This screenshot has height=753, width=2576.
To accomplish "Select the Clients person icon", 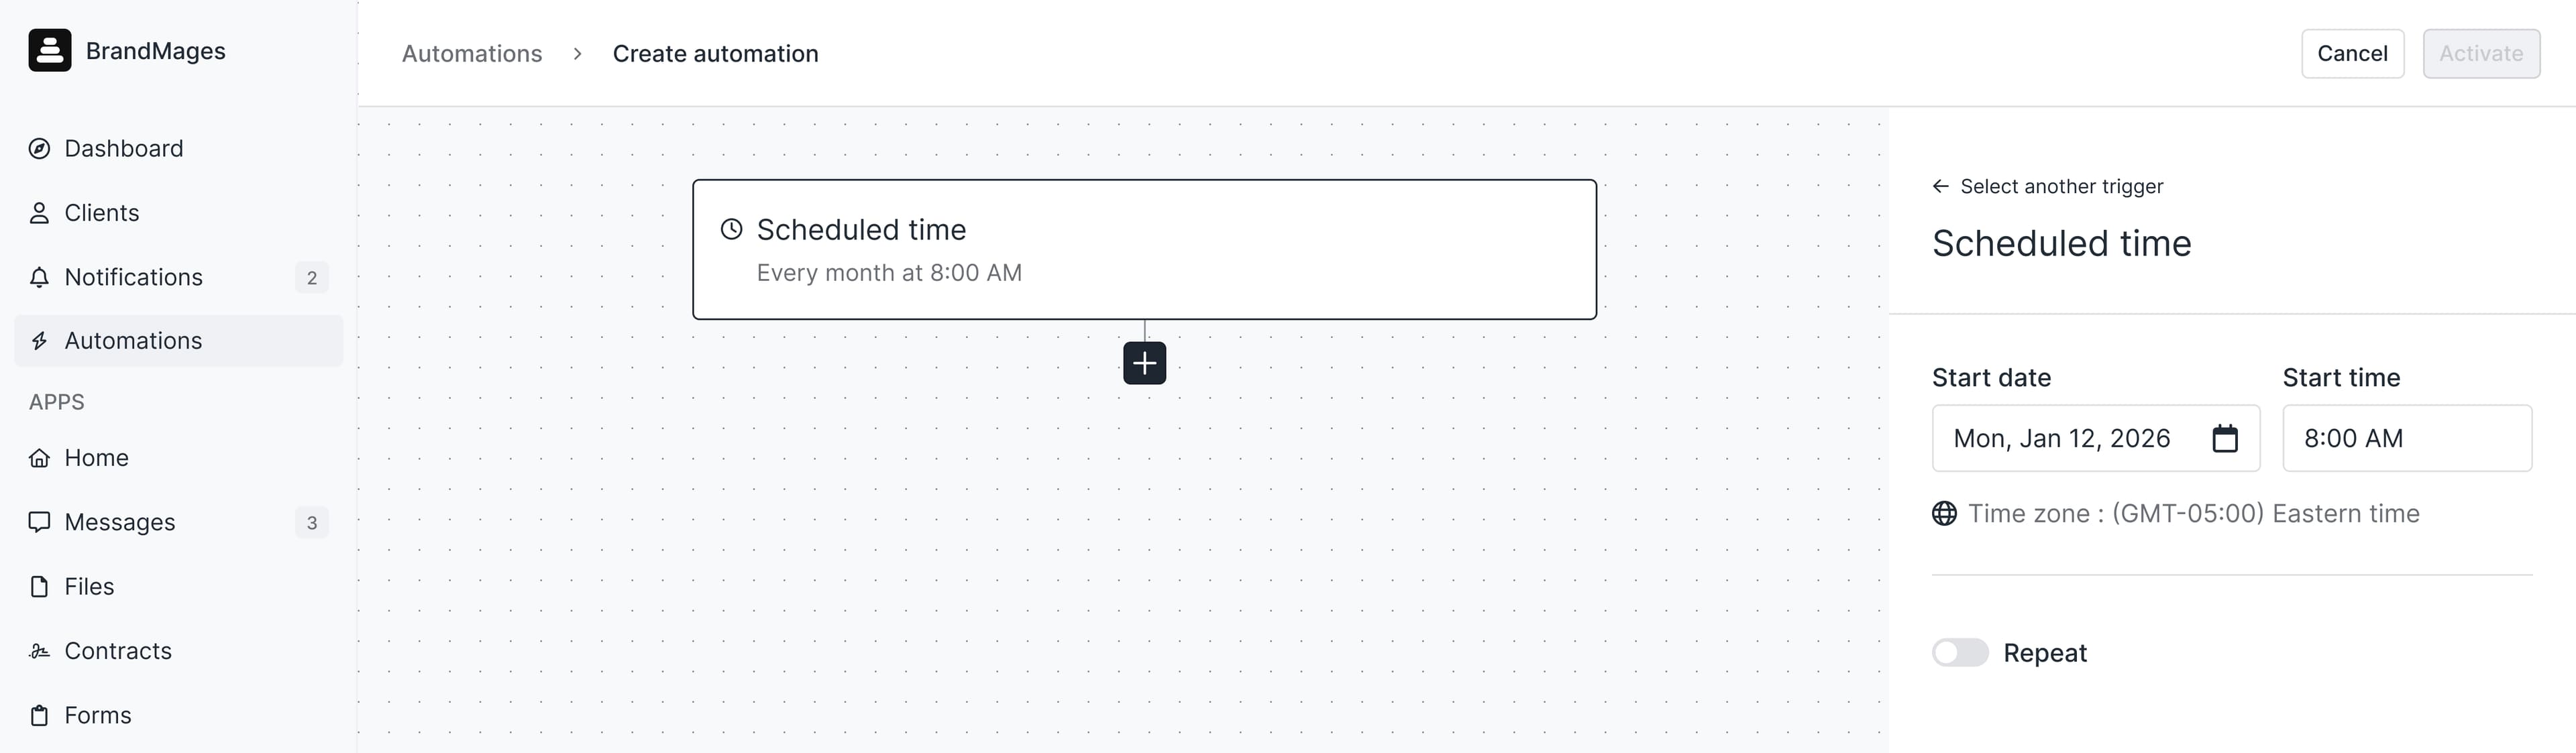I will pos(39,212).
